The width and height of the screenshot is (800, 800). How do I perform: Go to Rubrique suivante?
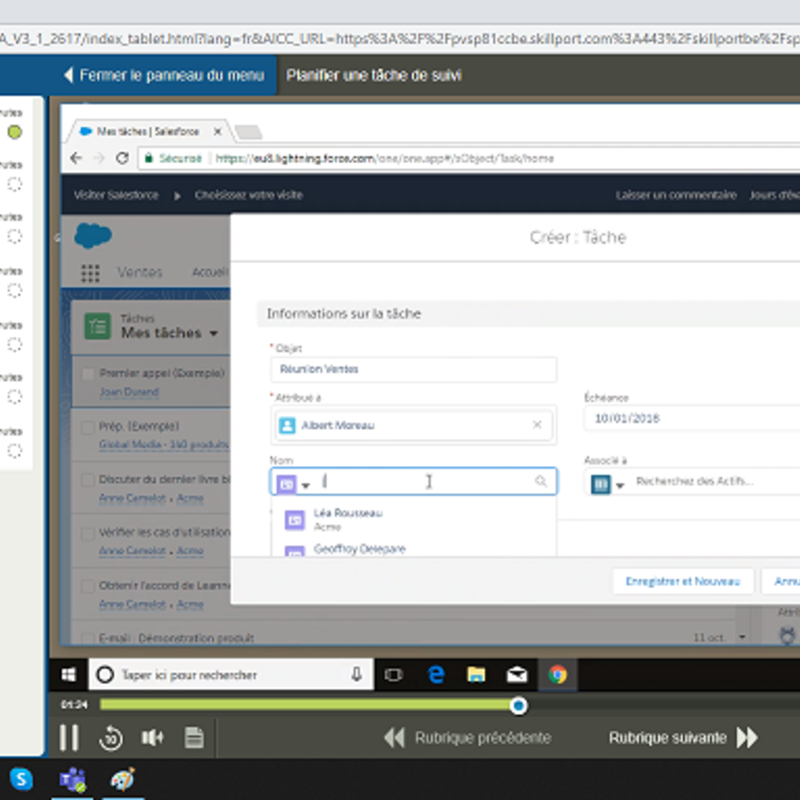(x=683, y=737)
